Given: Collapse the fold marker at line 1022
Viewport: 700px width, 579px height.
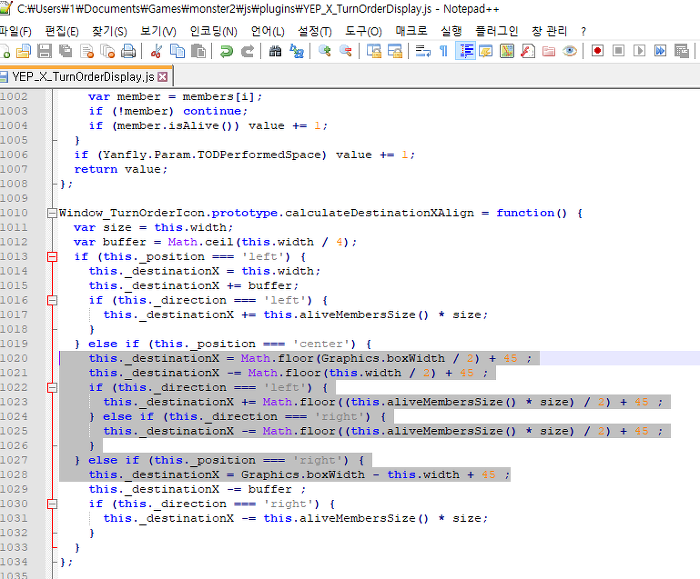Looking at the screenshot, I should click(52, 387).
